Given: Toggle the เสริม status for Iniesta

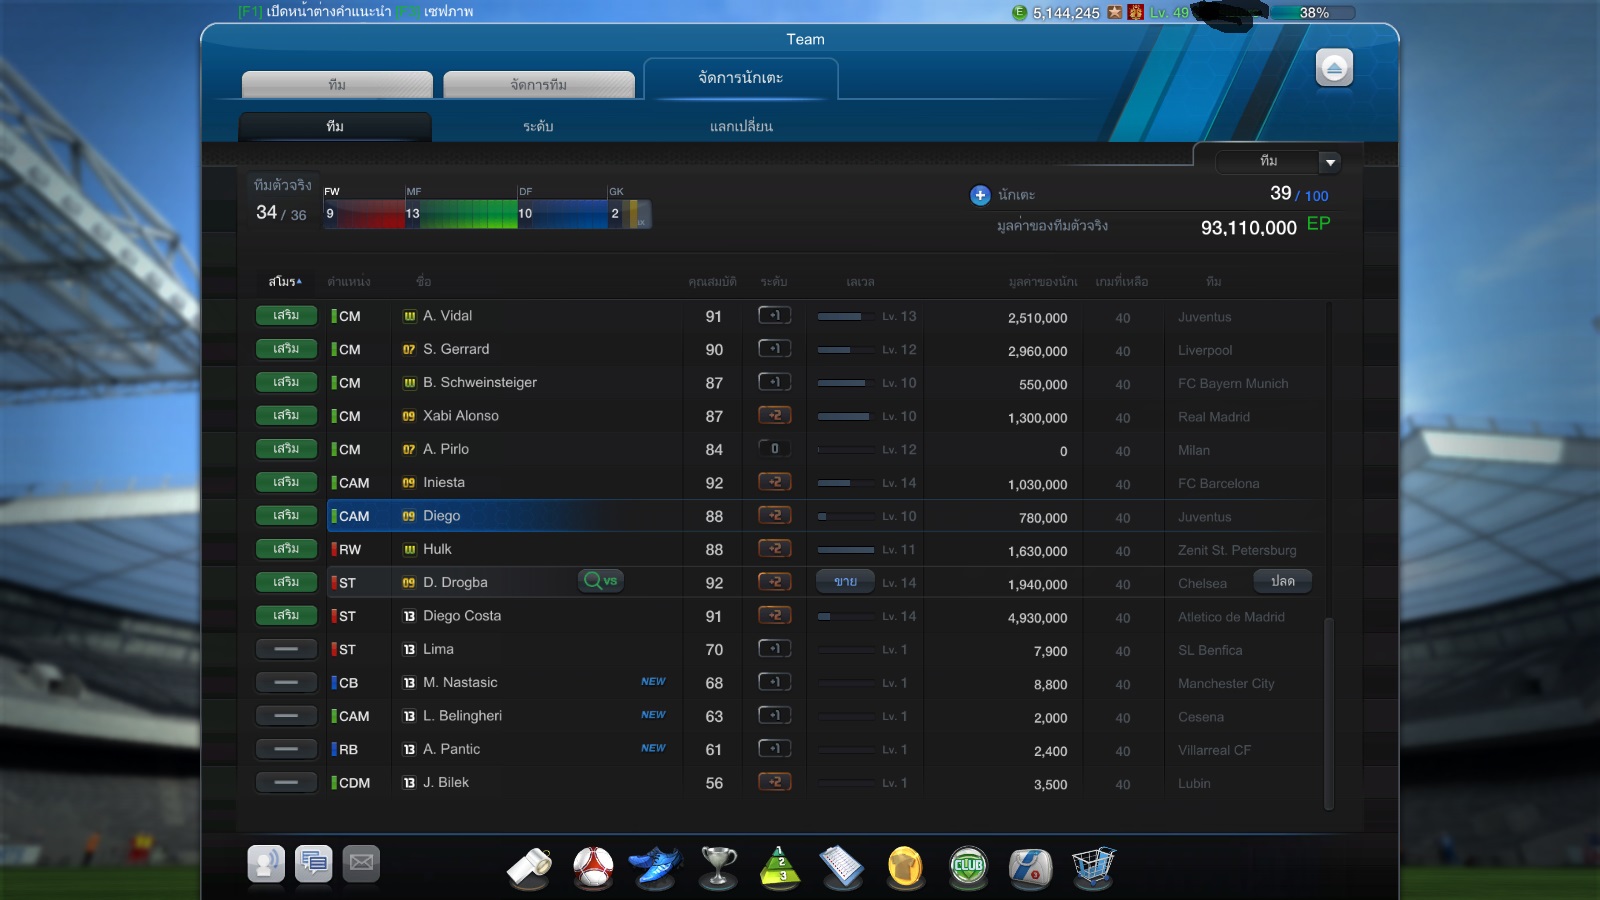Looking at the screenshot, I should 286,482.
